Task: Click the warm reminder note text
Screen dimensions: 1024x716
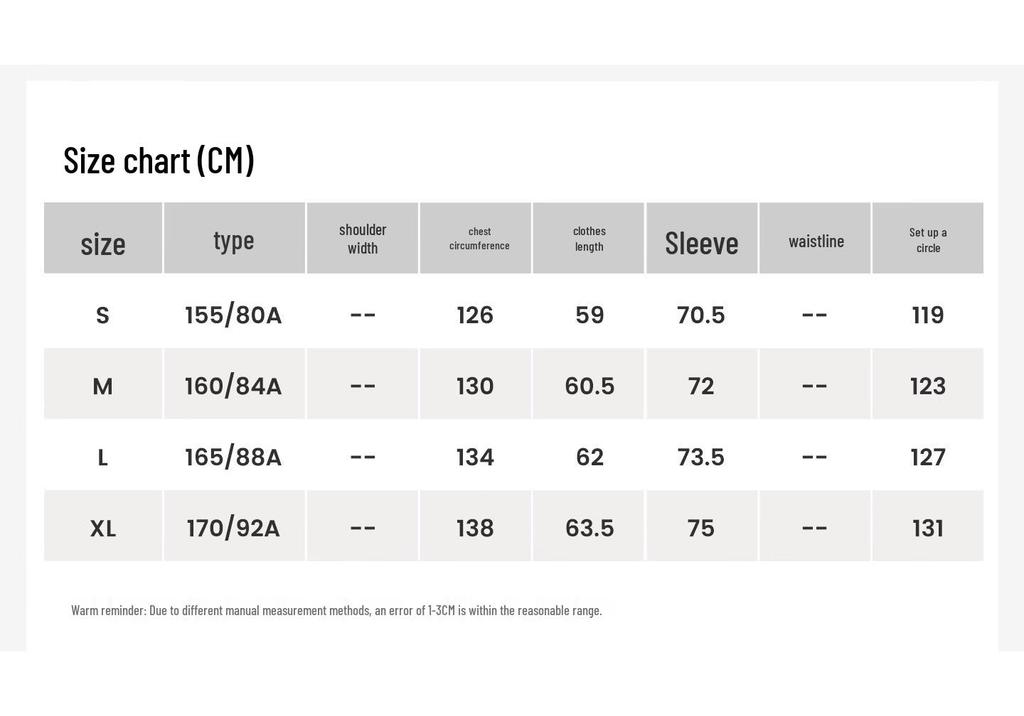Action: 336,610
